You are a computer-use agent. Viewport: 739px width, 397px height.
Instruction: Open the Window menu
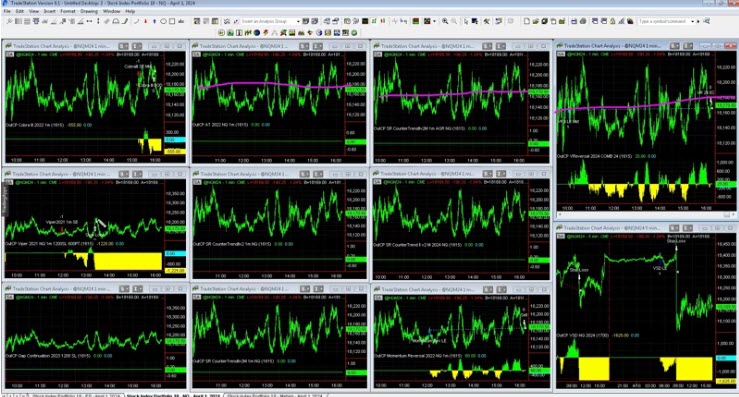click(x=112, y=11)
